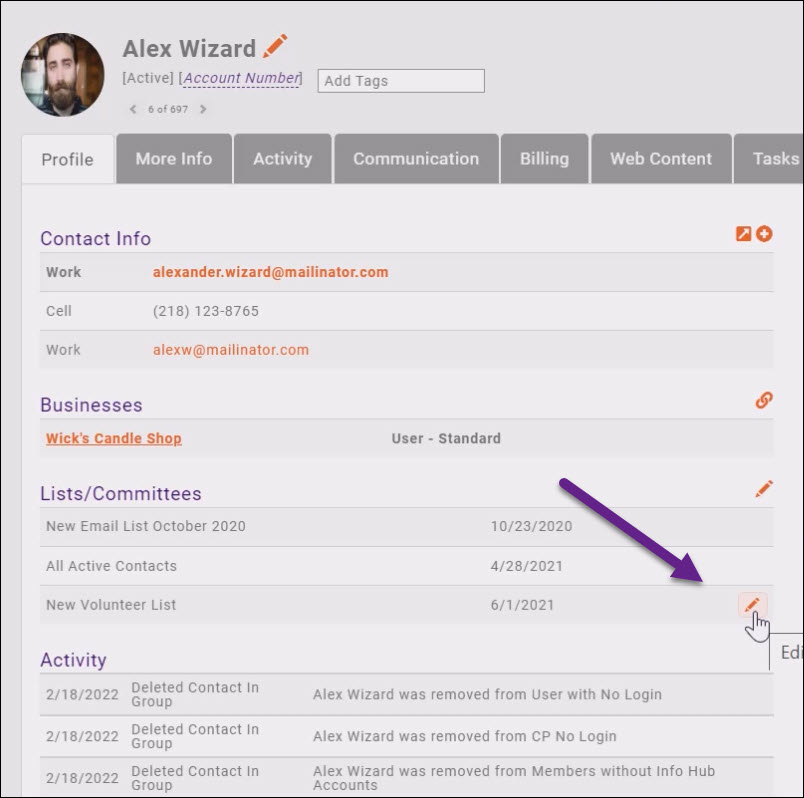The width and height of the screenshot is (804, 798).
Task: Click the pencil icon in Lists/Committees header
Action: 764,489
